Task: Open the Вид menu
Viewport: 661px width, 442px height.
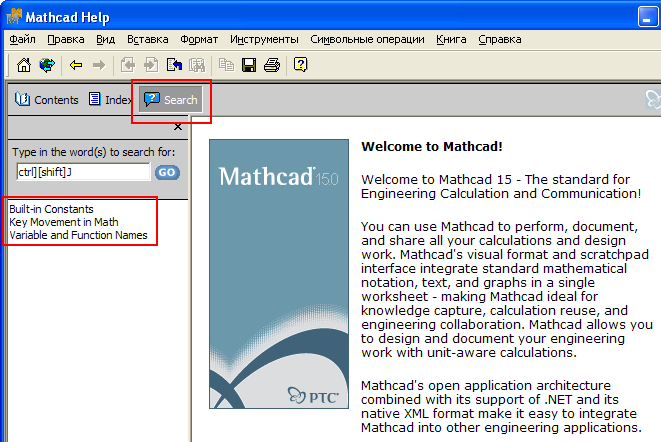Action: pos(105,39)
